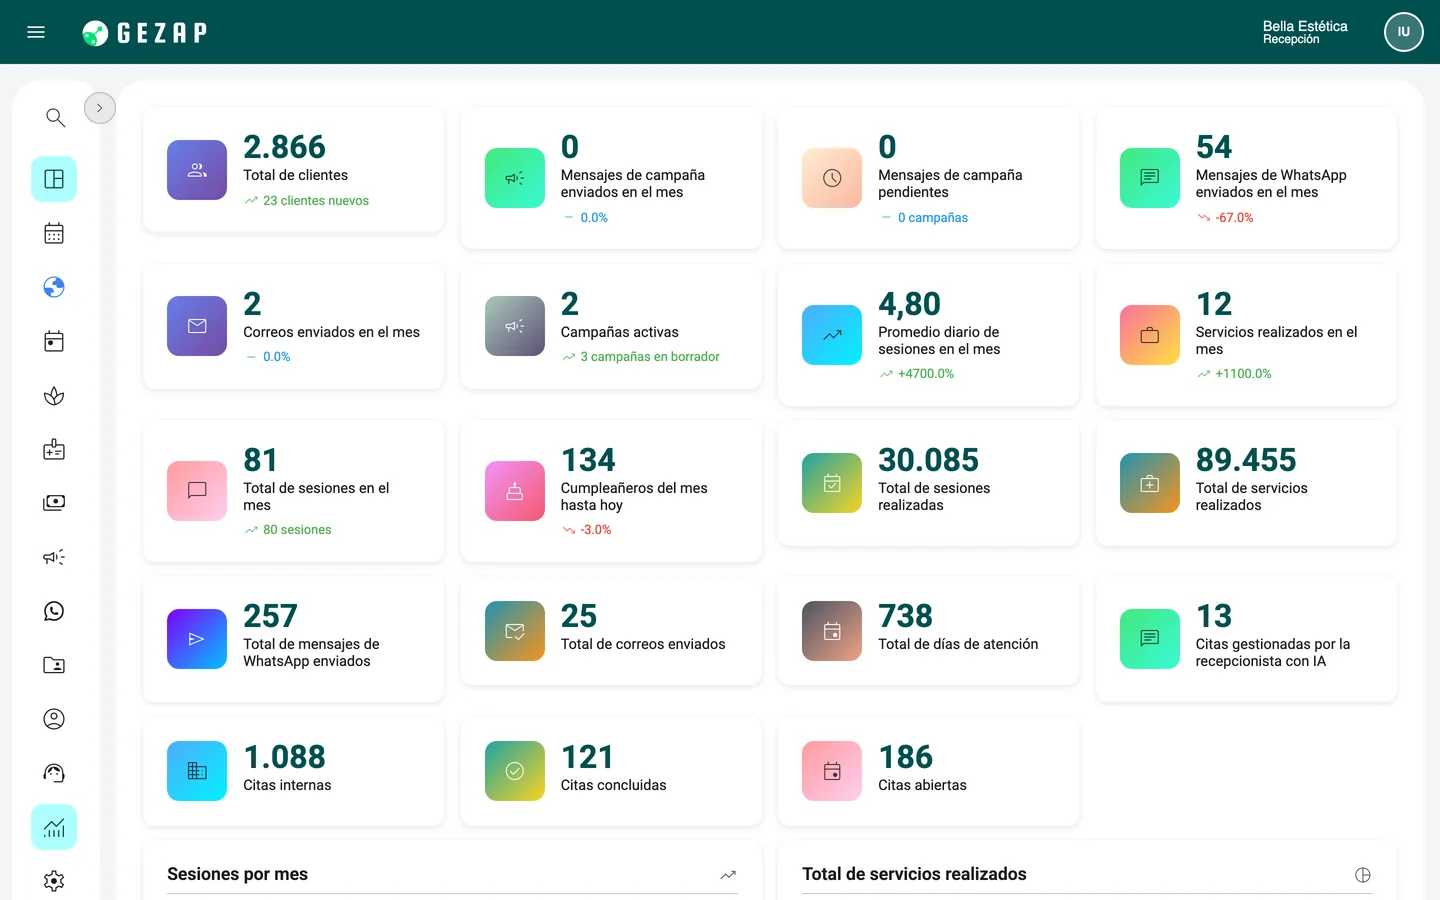The width and height of the screenshot is (1440, 900).
Task: Click the 54 WhatsApp messages value
Action: tap(1214, 147)
